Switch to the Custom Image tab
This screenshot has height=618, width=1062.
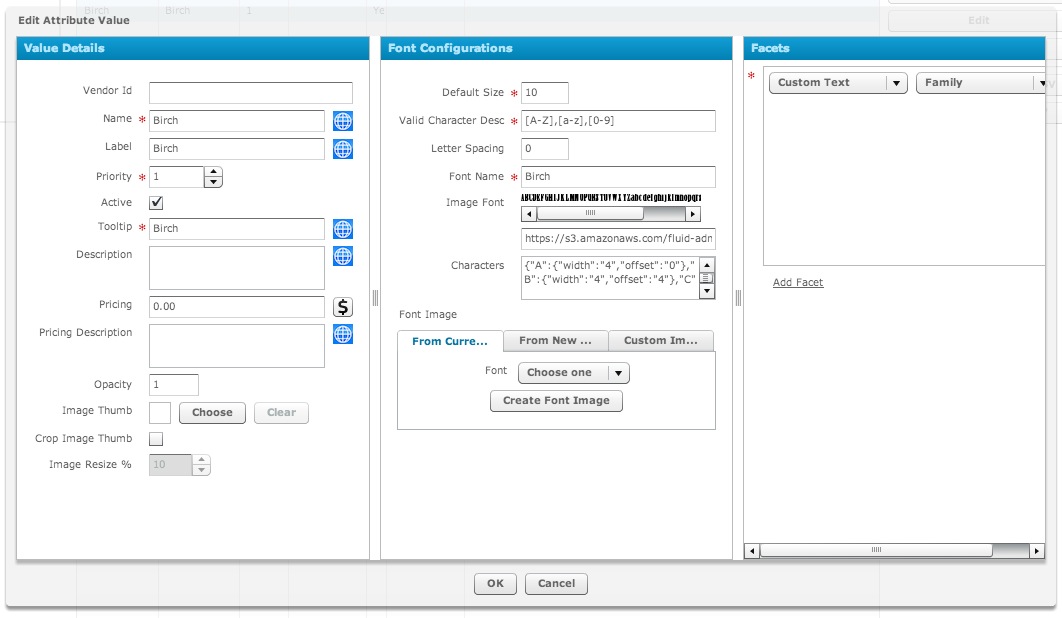(x=661, y=340)
